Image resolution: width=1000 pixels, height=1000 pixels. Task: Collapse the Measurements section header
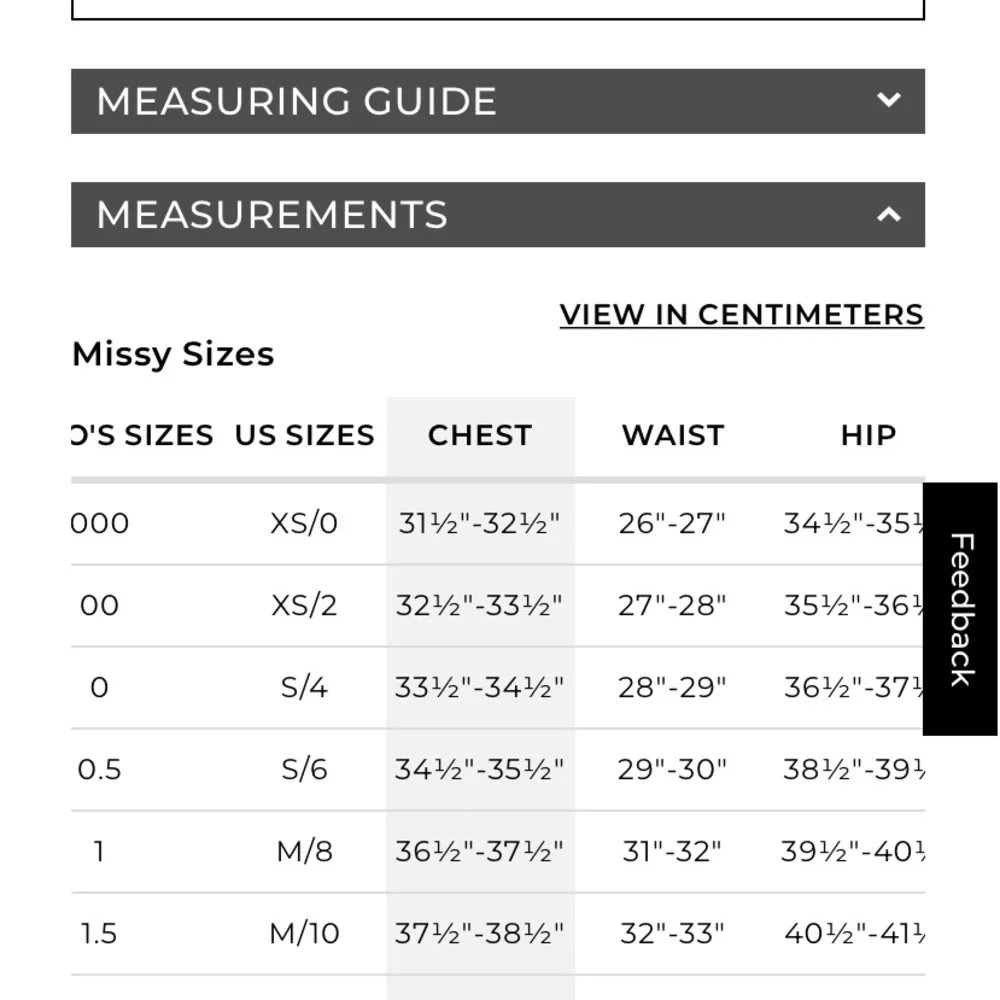click(272, 215)
